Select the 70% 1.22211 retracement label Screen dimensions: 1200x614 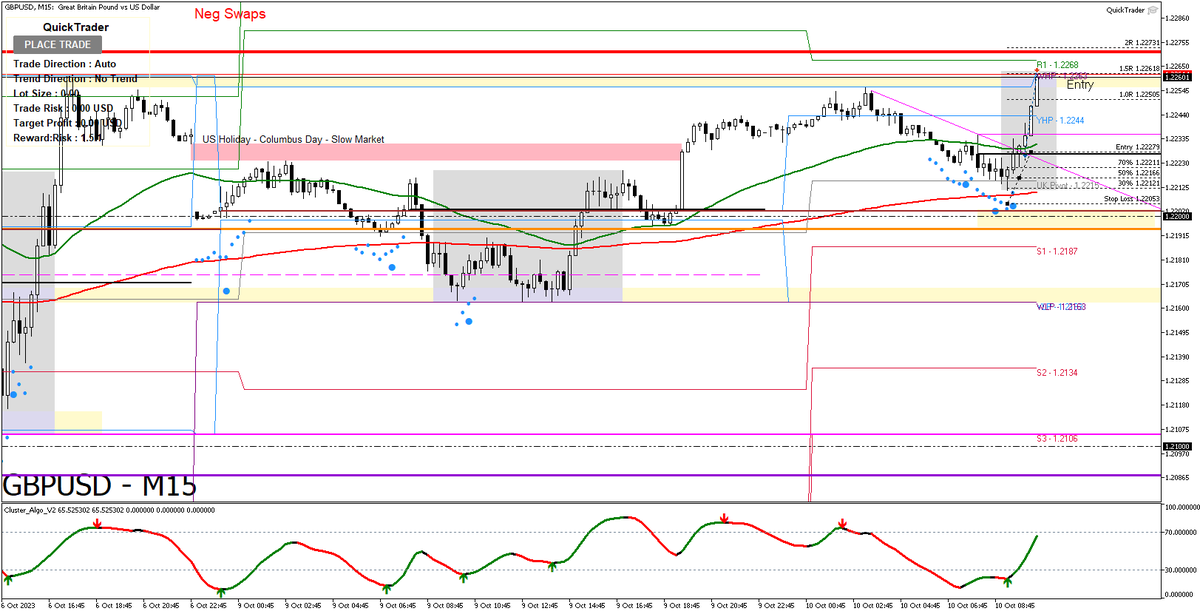tap(1140, 162)
